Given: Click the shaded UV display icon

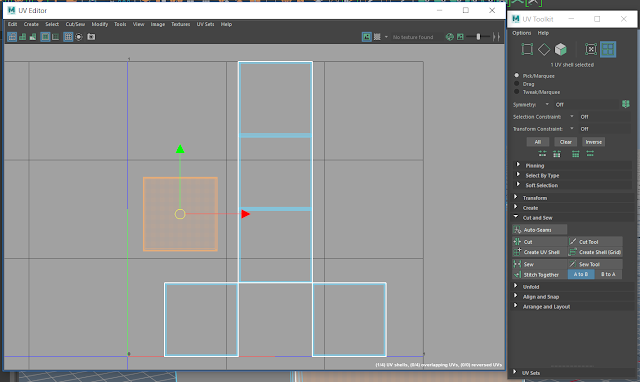Looking at the screenshot, I should [x=22, y=37].
